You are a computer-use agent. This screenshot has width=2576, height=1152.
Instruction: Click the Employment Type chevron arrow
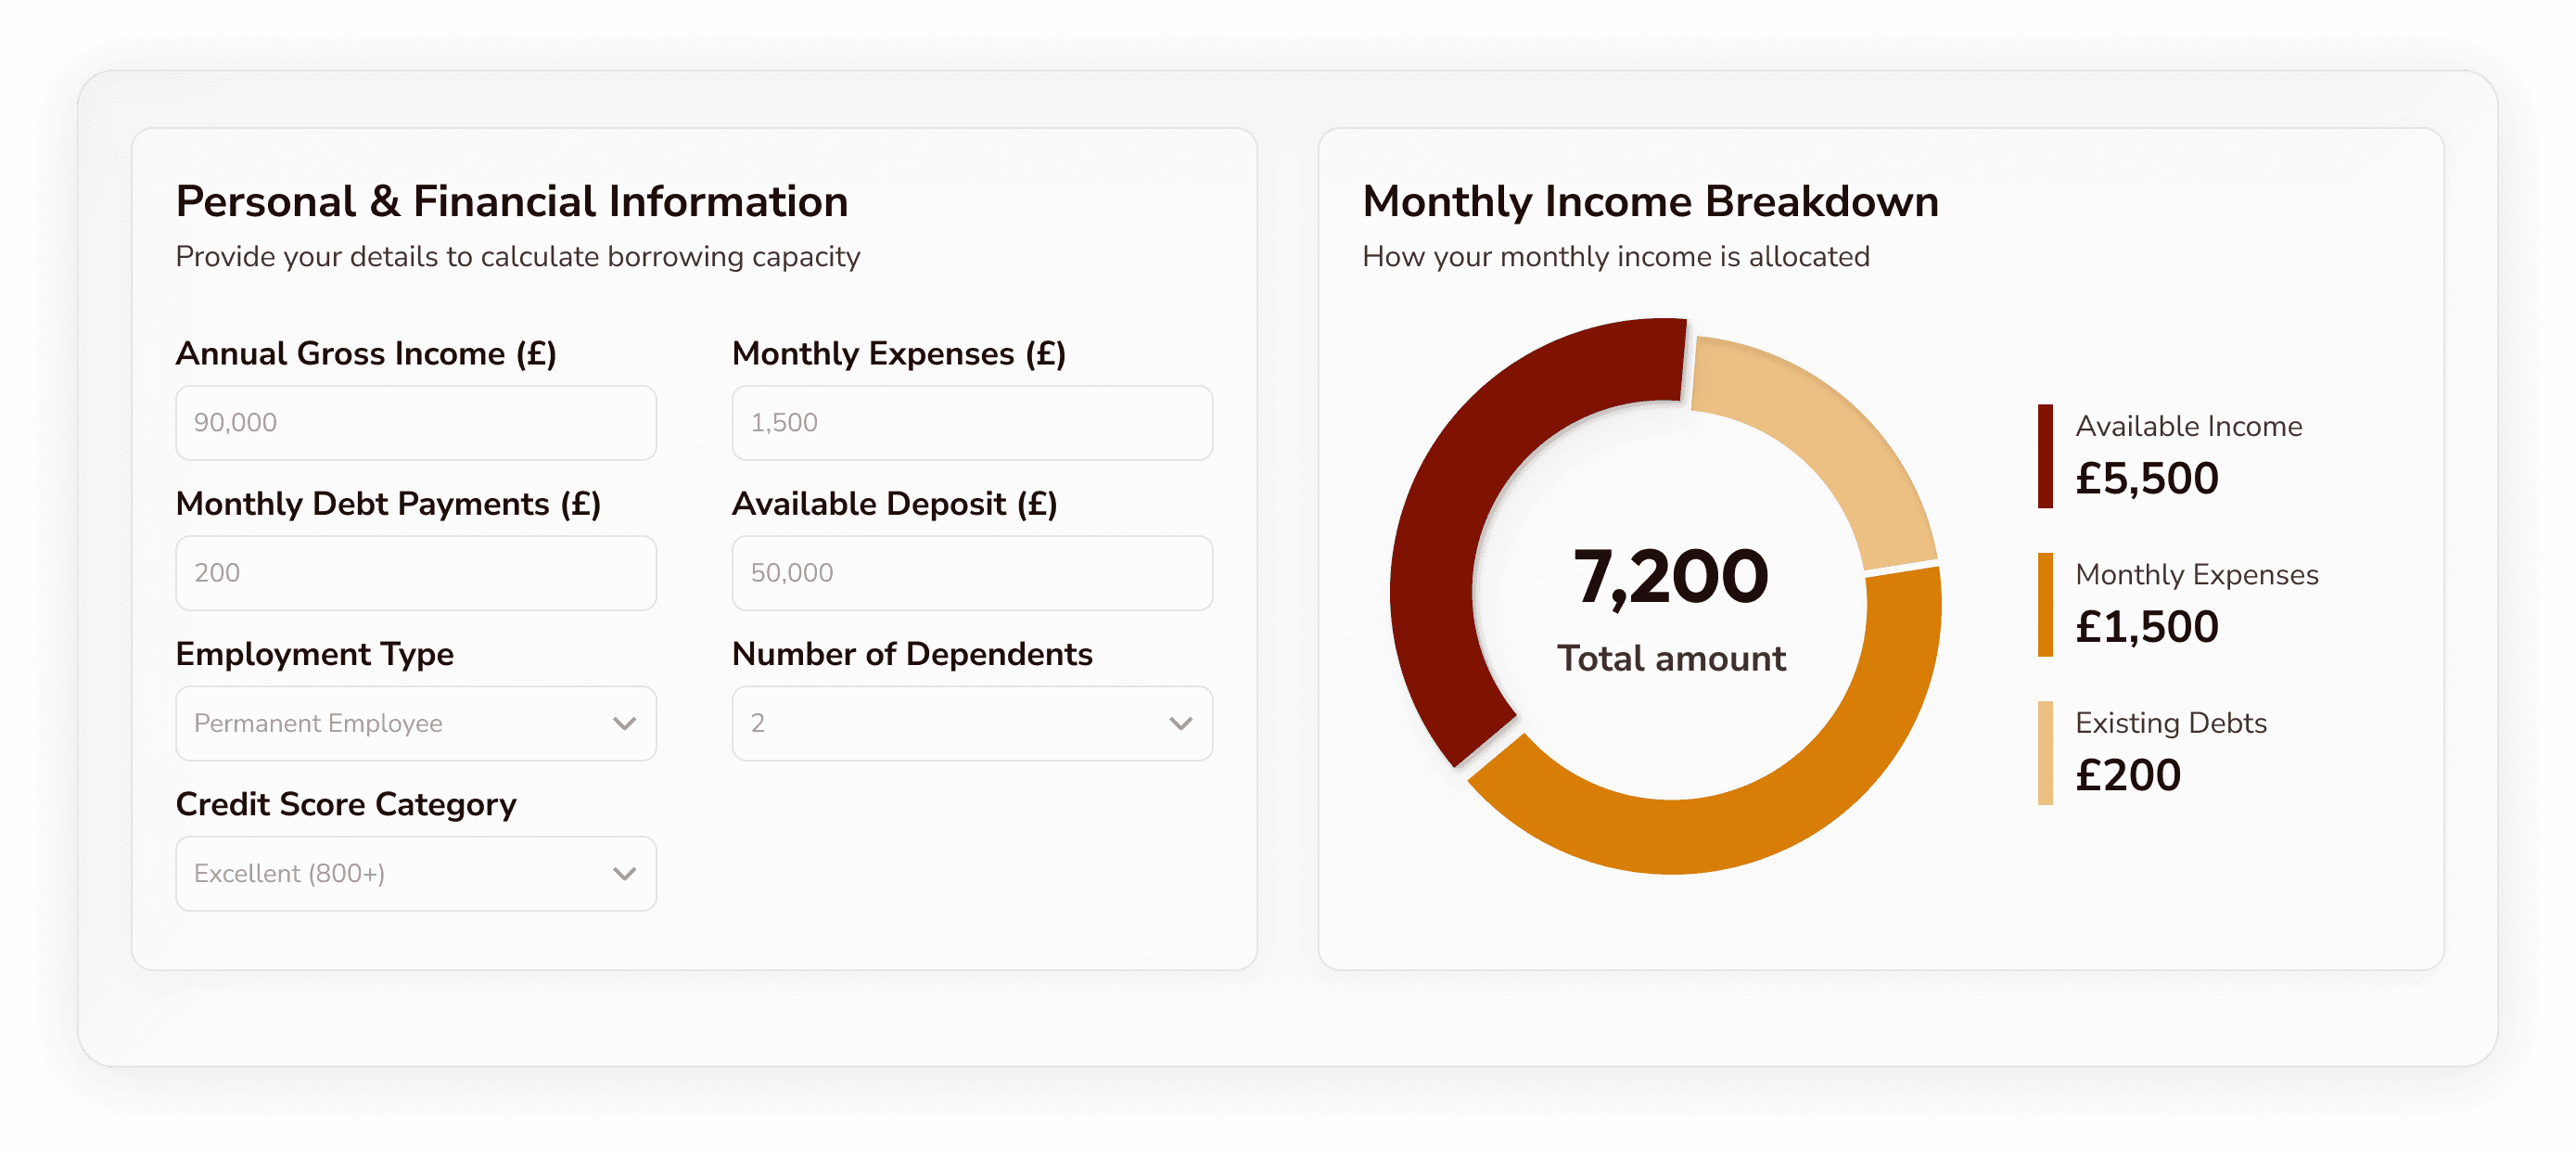click(625, 723)
